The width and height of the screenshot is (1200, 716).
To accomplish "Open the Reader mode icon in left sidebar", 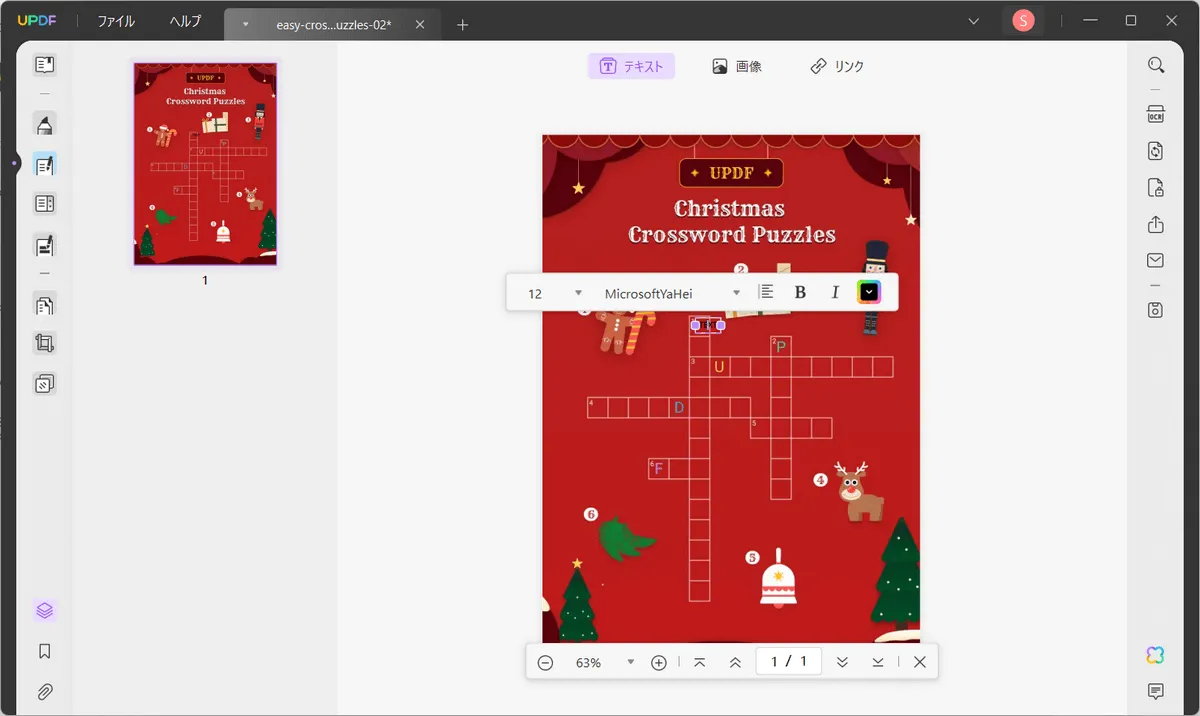I will 44,65.
